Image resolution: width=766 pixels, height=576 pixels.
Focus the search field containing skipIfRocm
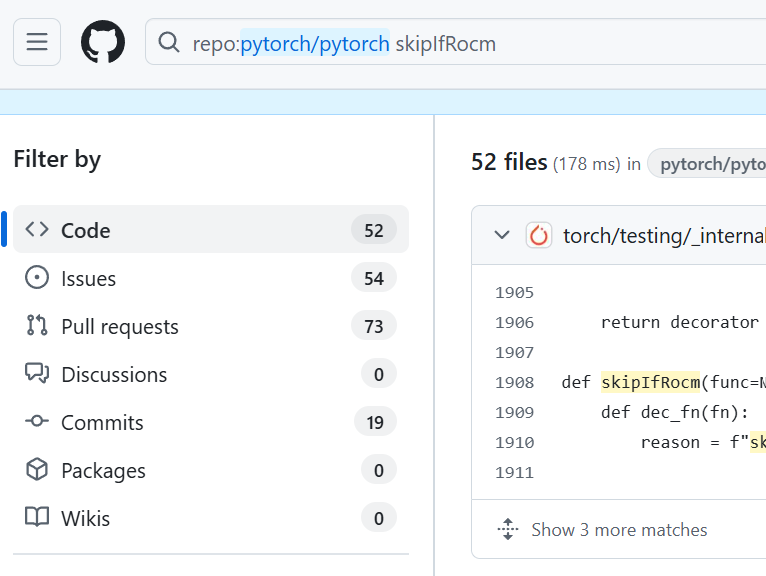455,42
